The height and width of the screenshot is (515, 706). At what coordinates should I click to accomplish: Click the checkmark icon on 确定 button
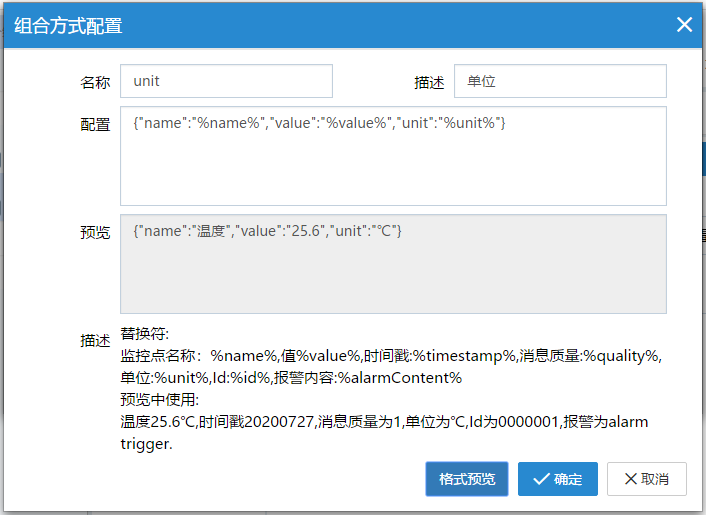(541, 479)
